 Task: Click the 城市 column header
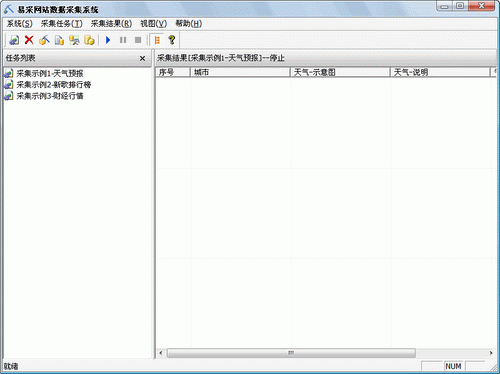[x=240, y=72]
